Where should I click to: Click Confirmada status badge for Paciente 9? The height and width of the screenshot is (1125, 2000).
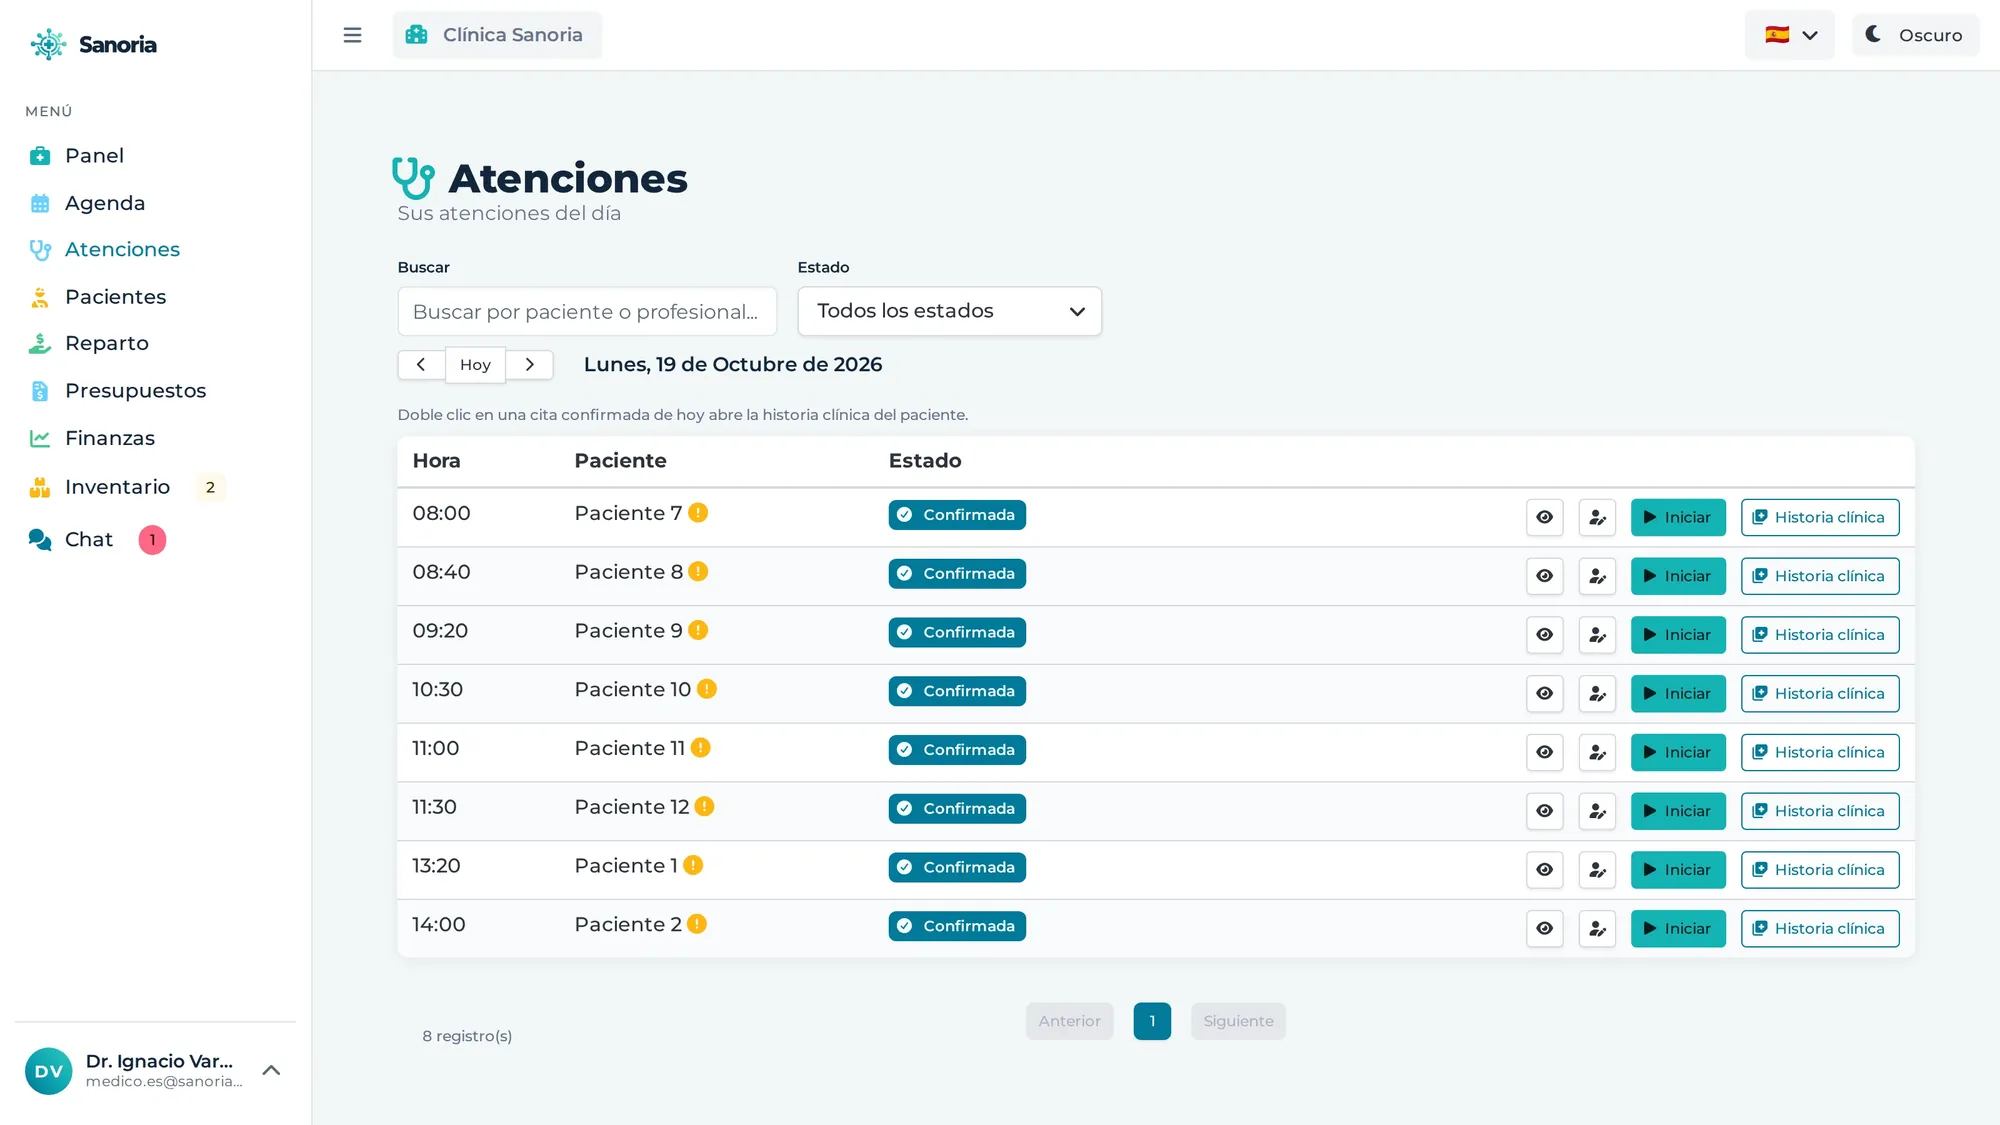point(957,632)
